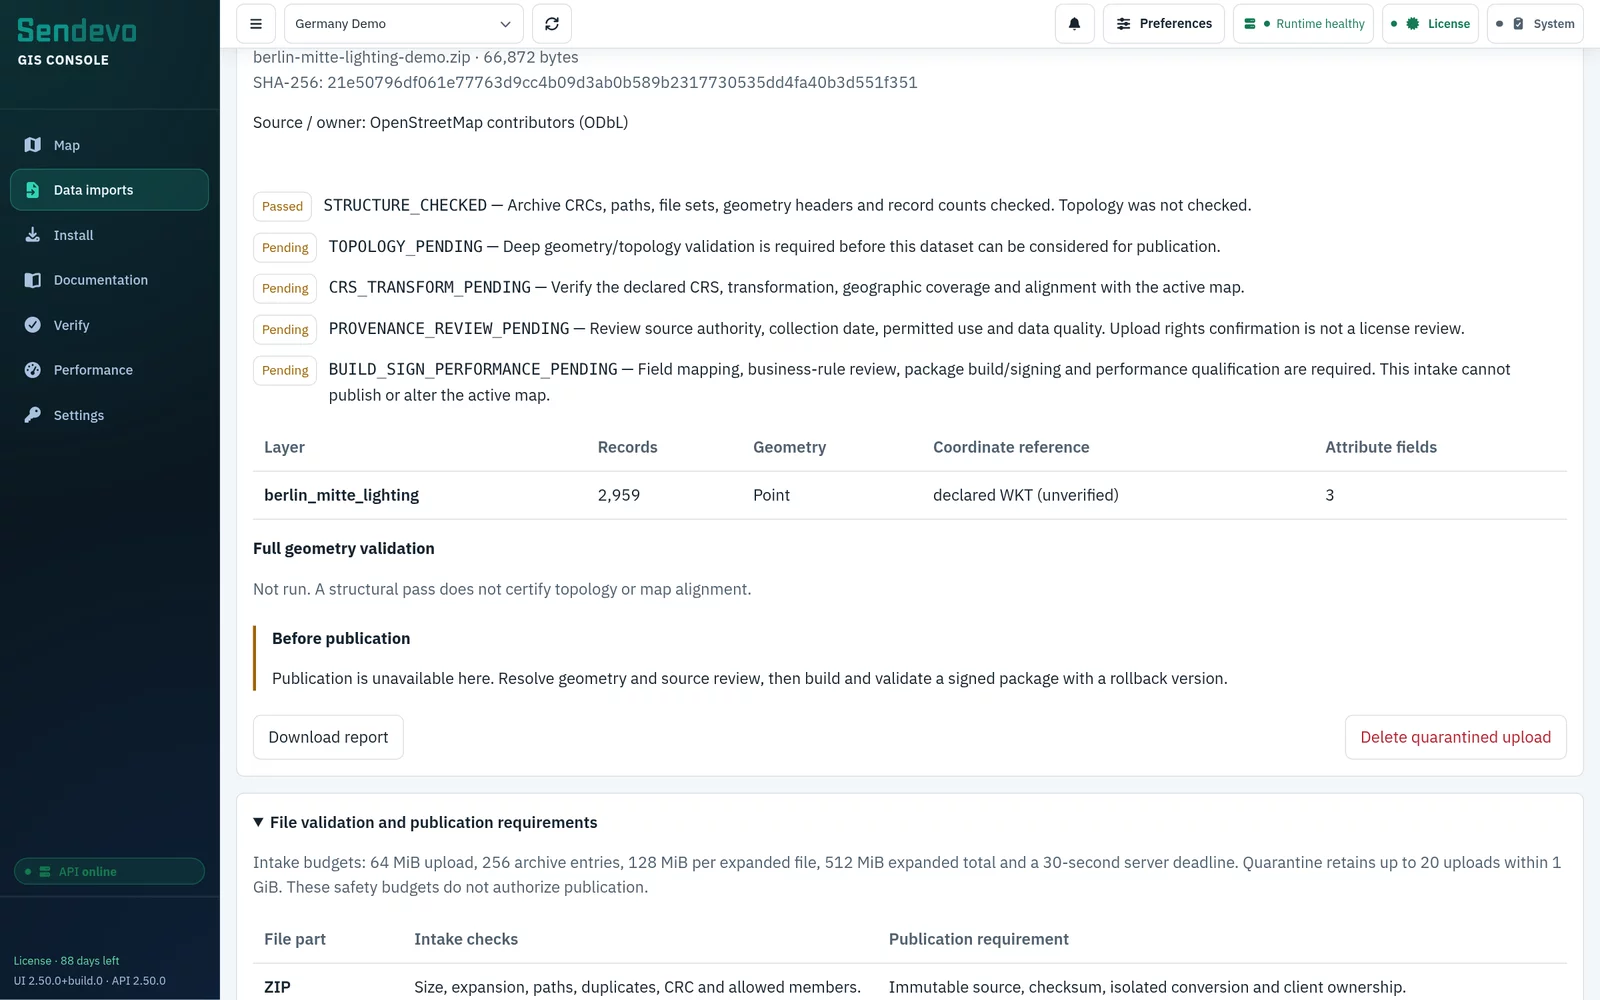Open the Germany Demo project dropdown
The image size is (1600, 1000).
coord(403,24)
